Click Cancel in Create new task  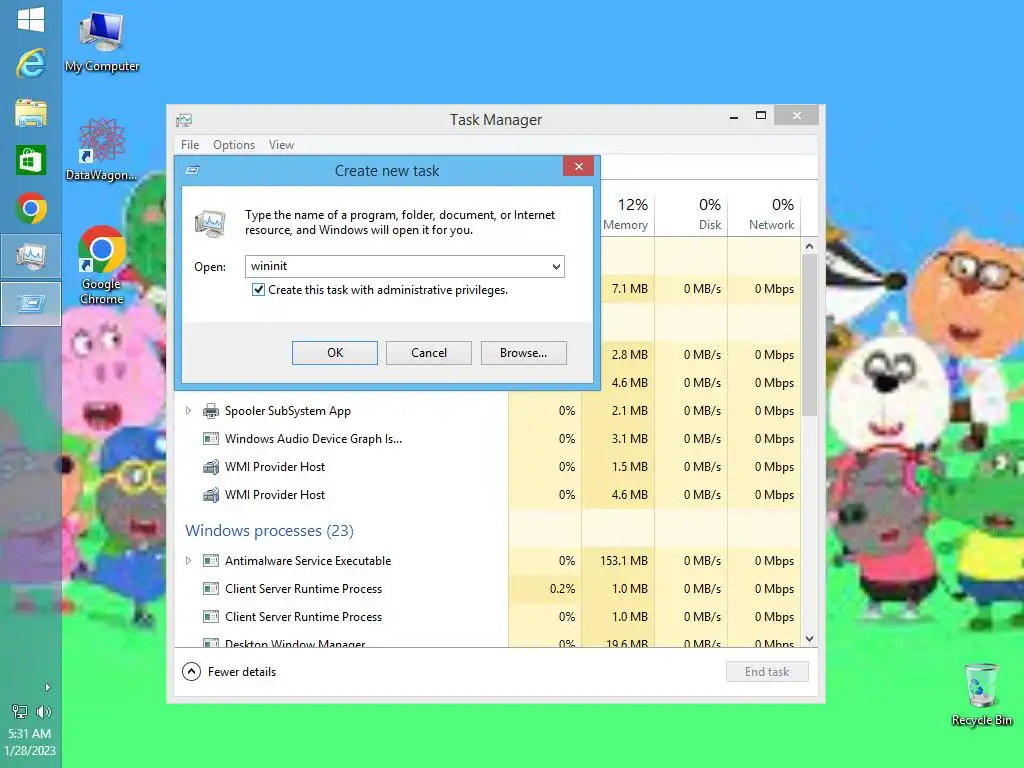428,353
